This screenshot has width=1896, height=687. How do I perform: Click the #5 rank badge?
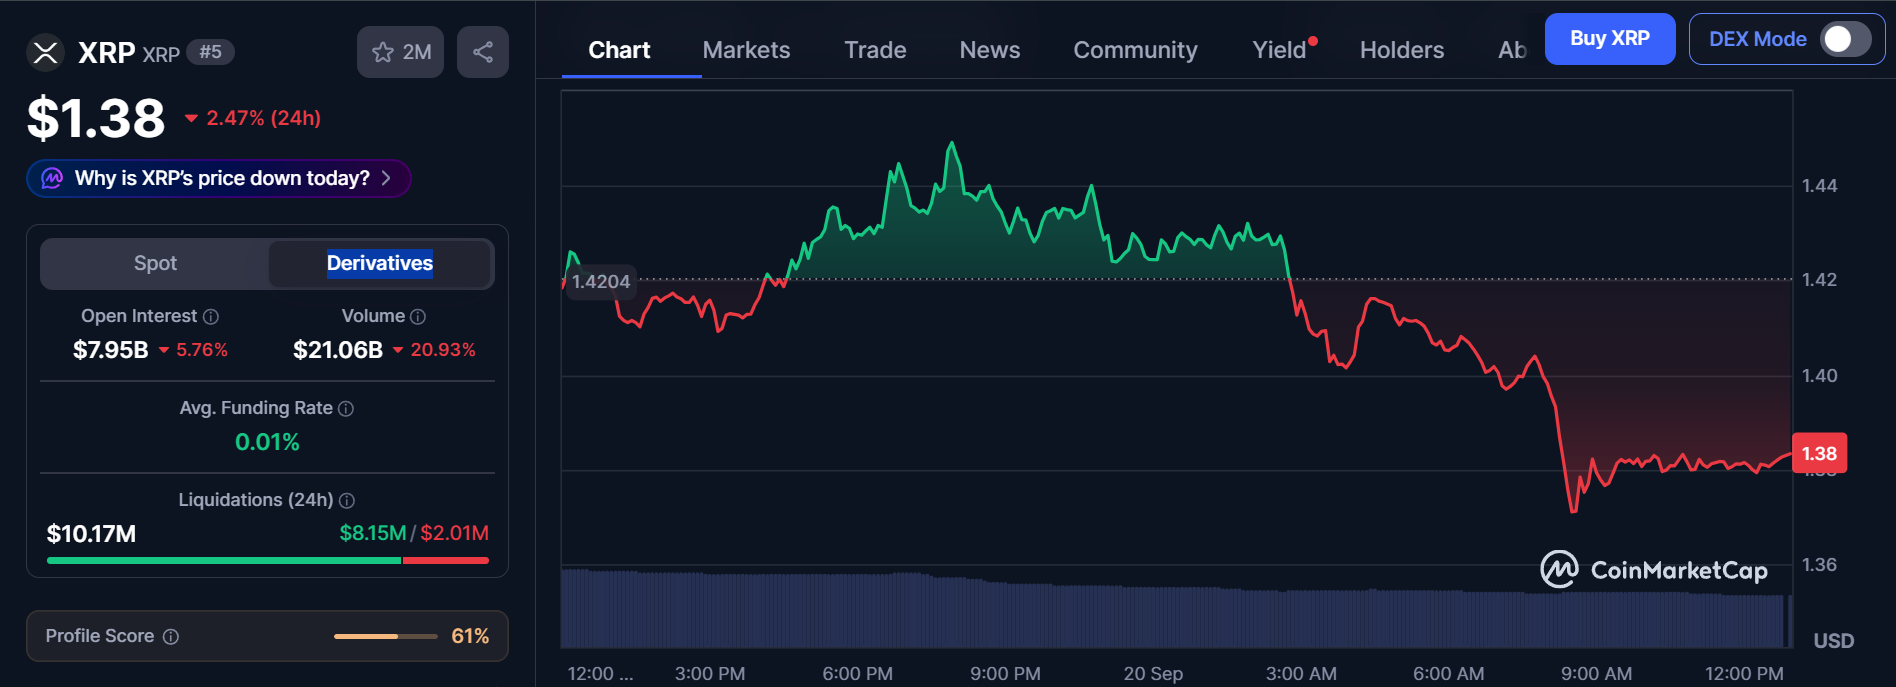pos(210,52)
